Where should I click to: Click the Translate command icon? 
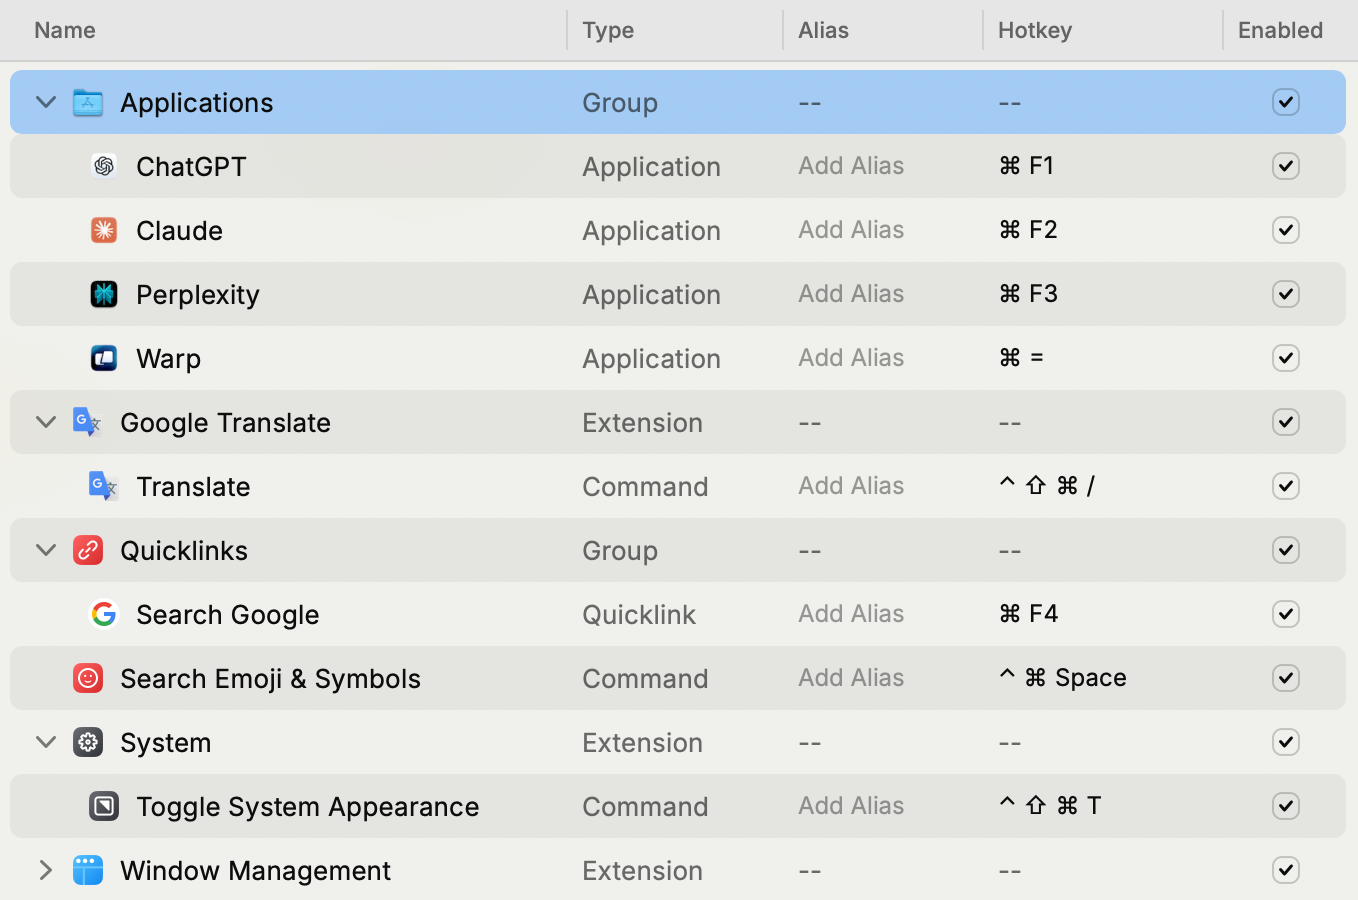point(104,486)
